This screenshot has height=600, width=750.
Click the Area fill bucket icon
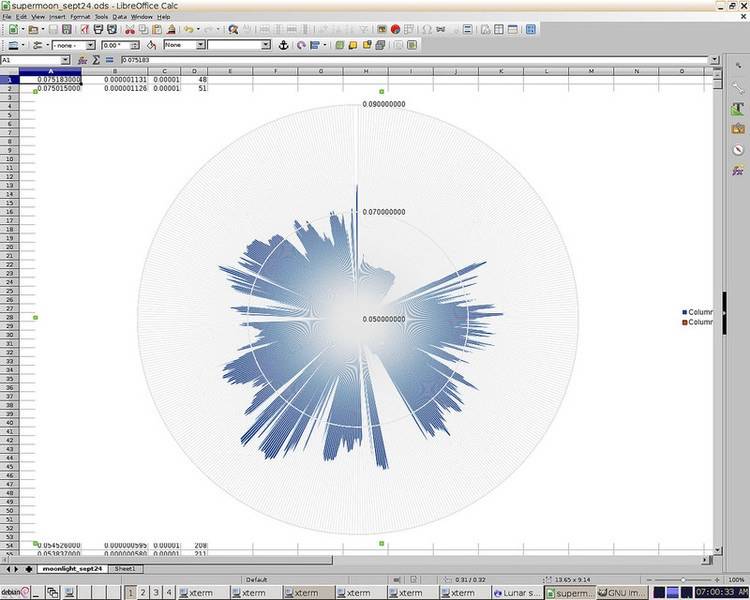click(x=152, y=45)
